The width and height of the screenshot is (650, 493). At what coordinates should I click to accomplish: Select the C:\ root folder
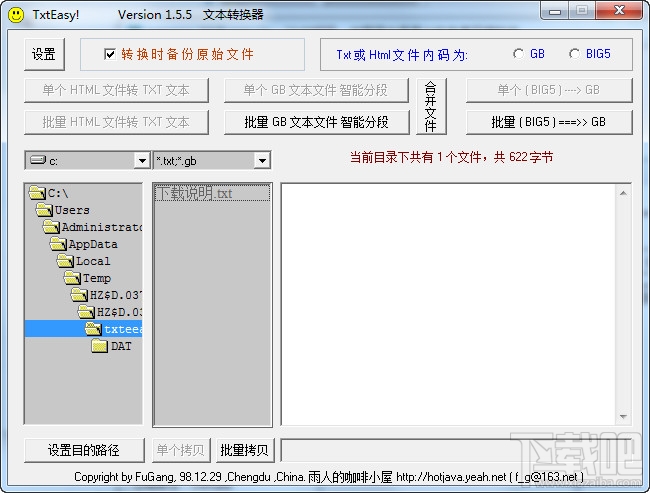pyautogui.click(x=58, y=193)
